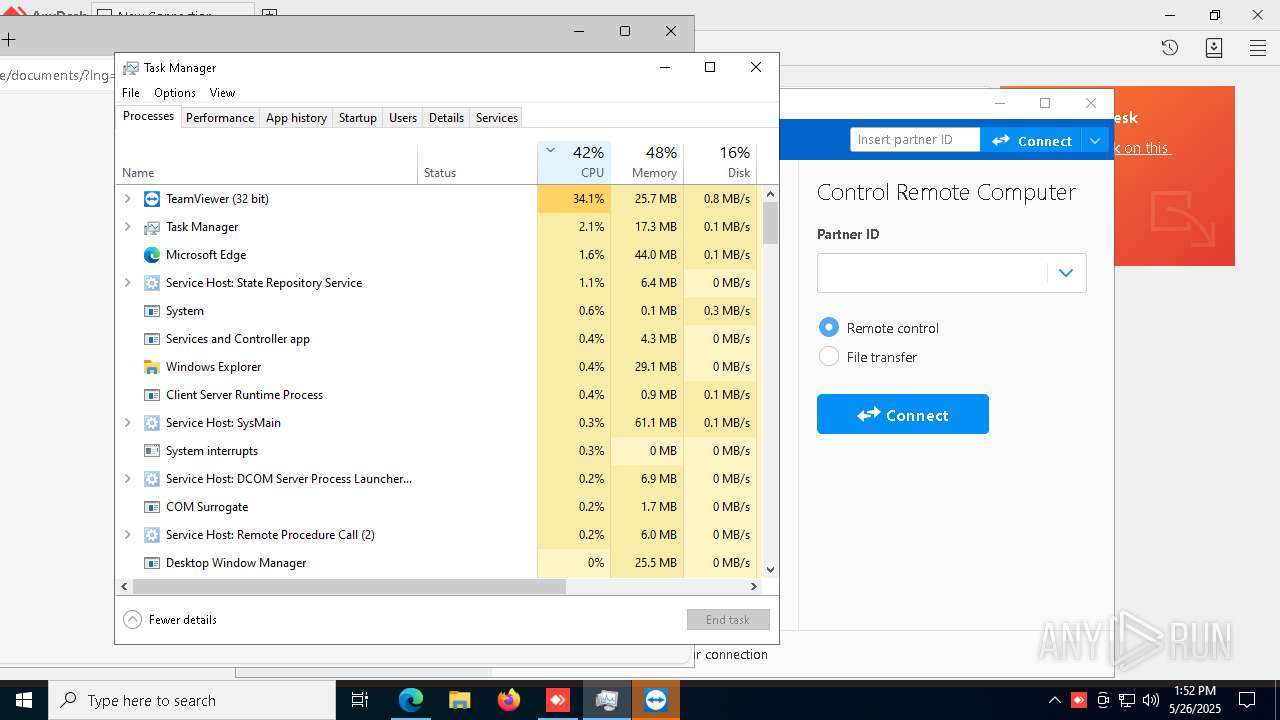Open Task View on the taskbar
The image size is (1280, 720).
pyautogui.click(x=360, y=700)
